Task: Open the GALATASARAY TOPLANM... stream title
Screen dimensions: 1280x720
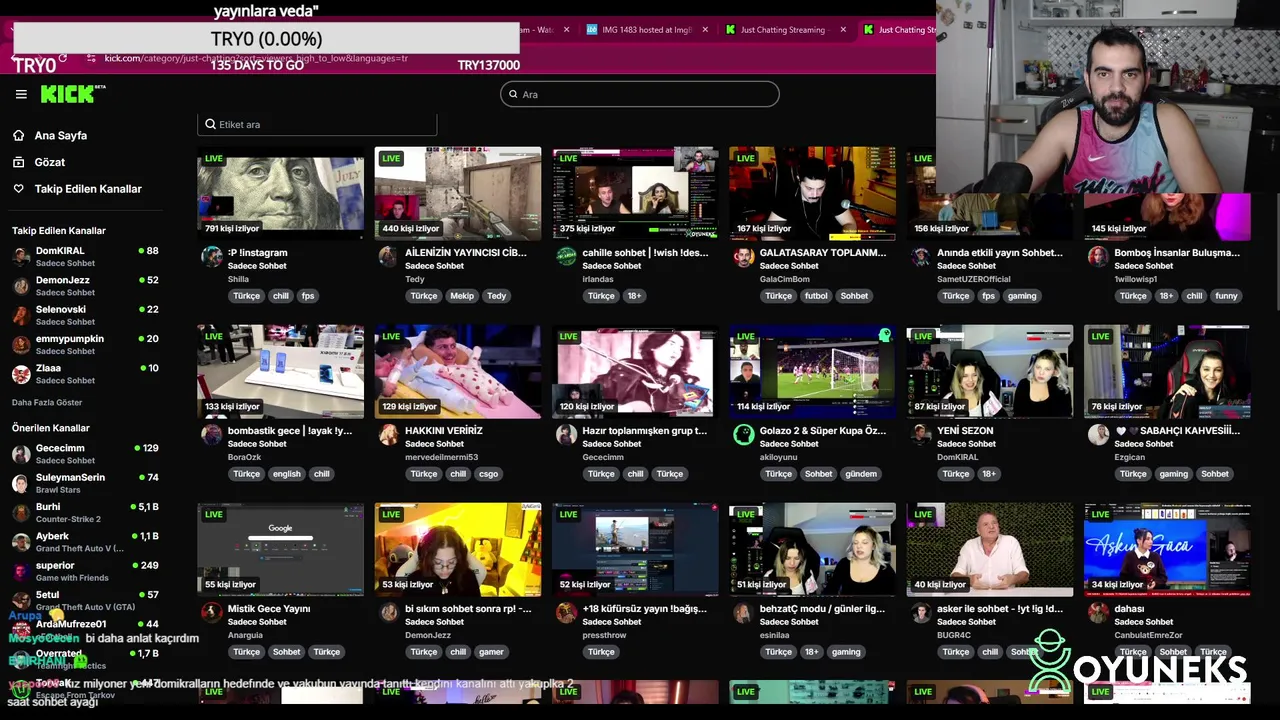Action: (823, 253)
